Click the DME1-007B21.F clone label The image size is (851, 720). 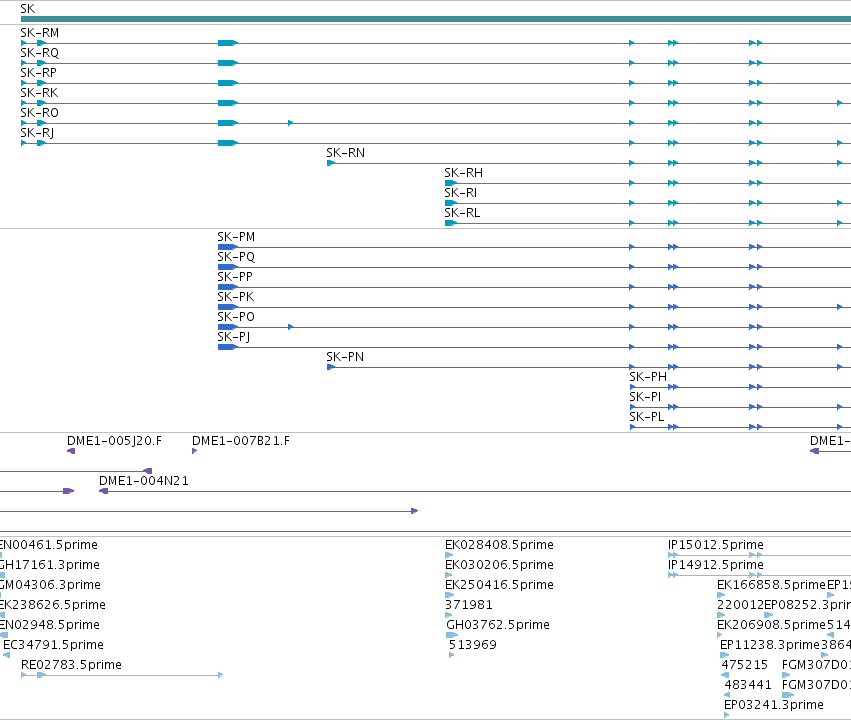[x=241, y=441]
